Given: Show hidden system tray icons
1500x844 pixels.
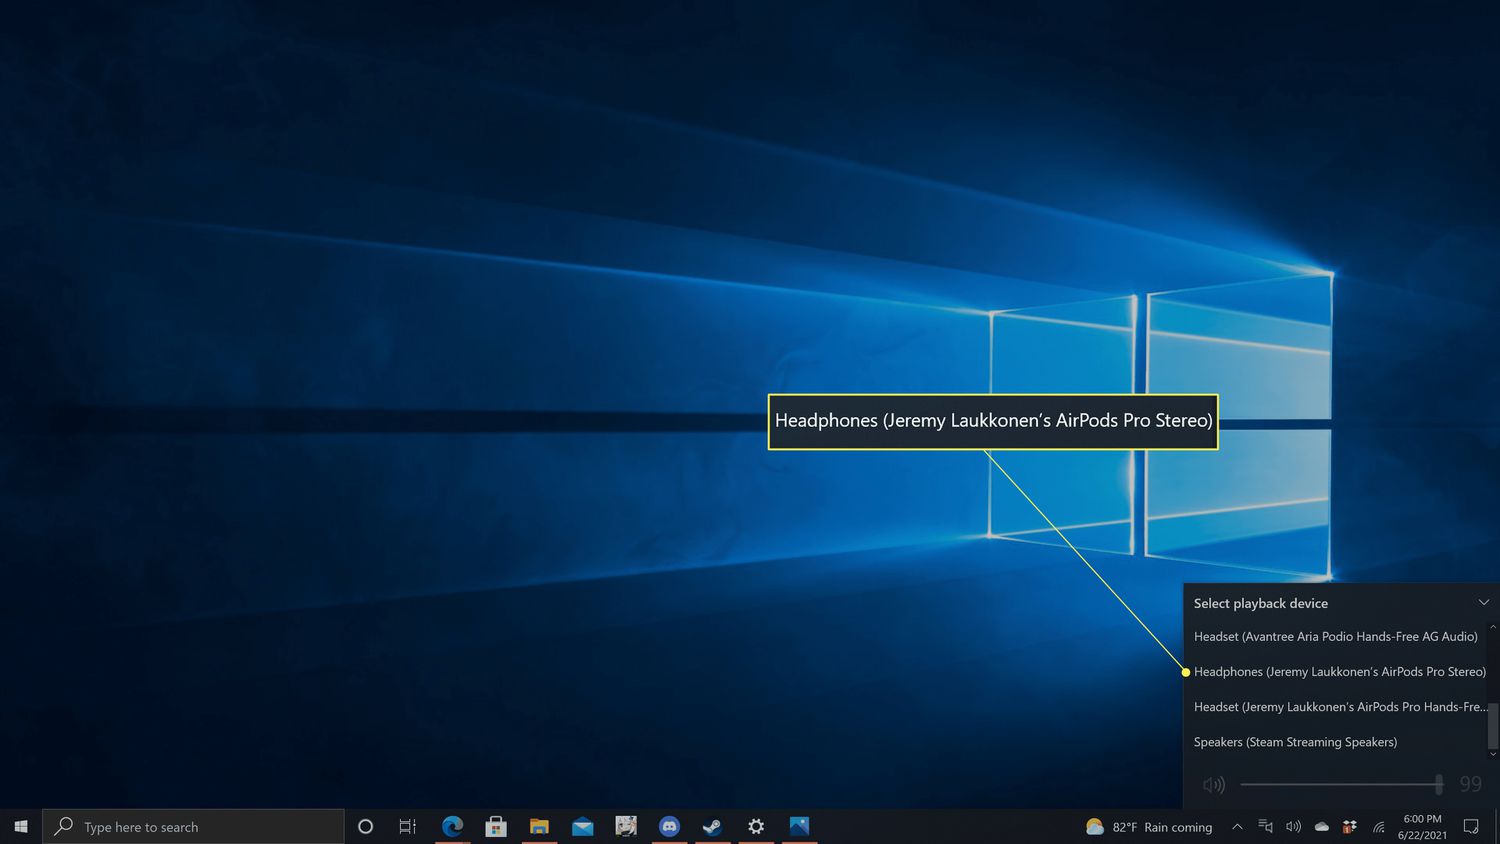Looking at the screenshot, I should point(1237,827).
